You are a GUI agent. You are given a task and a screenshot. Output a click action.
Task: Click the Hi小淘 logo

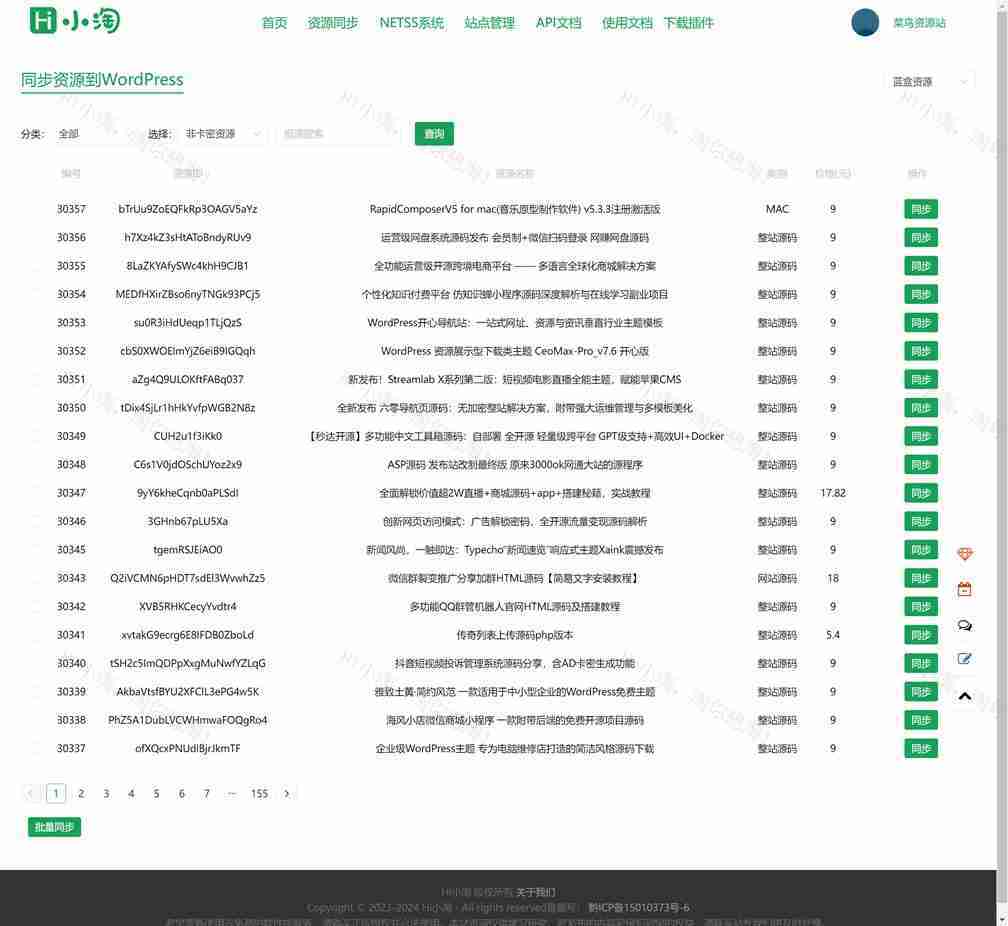(x=75, y=21)
